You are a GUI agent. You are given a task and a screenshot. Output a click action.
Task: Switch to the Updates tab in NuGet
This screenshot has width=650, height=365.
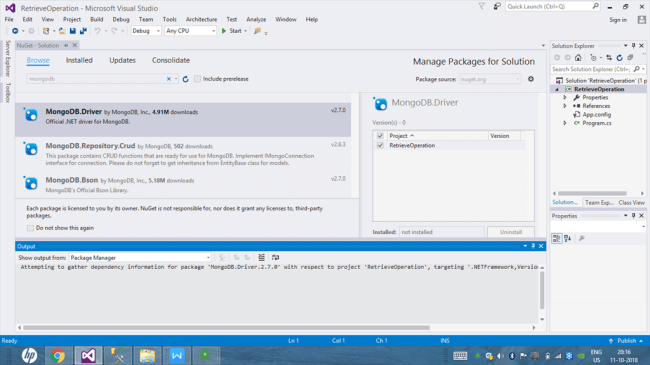click(122, 60)
